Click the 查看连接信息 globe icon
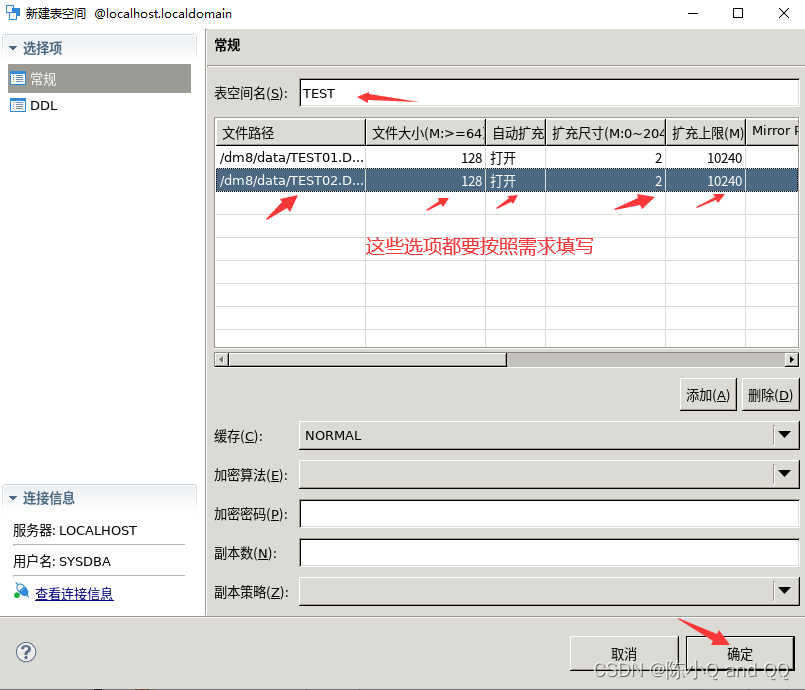The height and width of the screenshot is (690, 805). [x=21, y=593]
